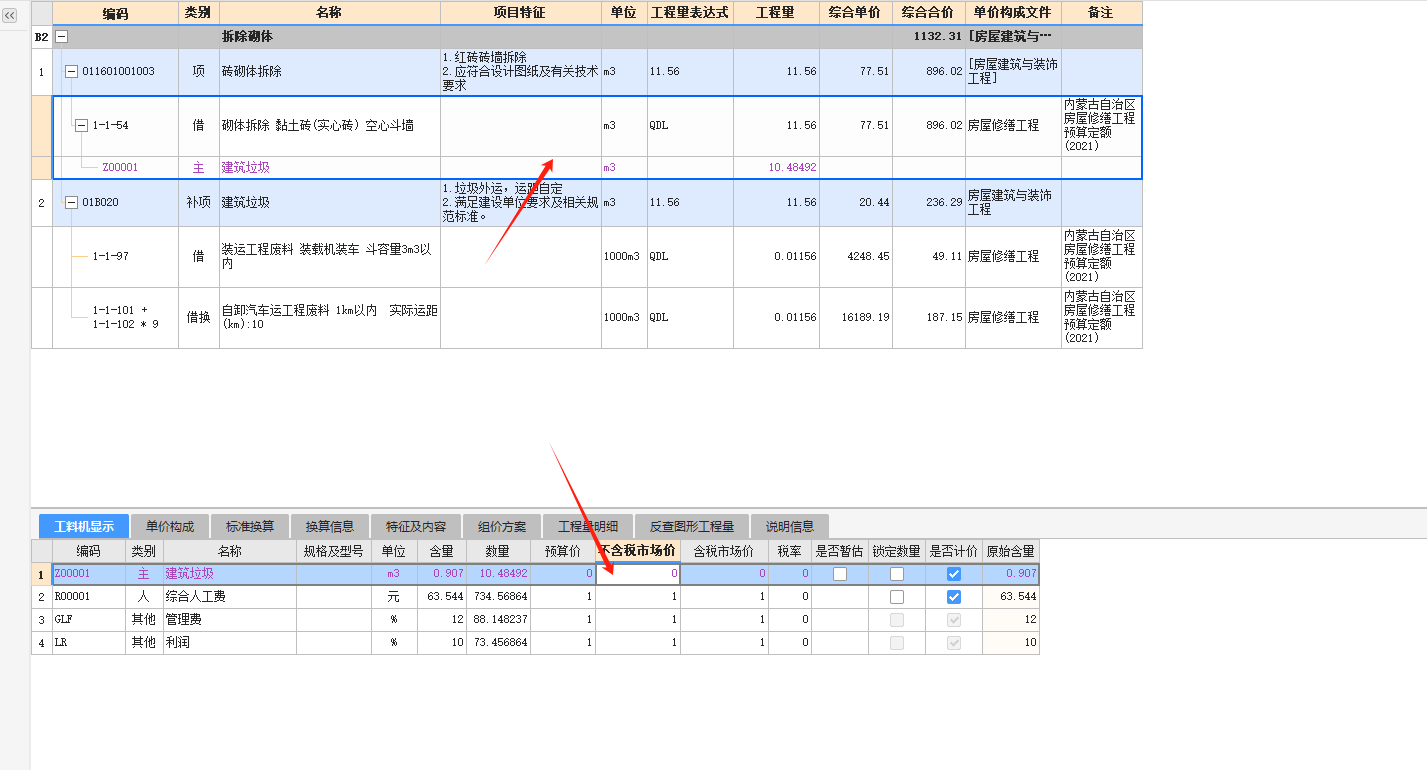Viewport: 1427px width, 770px height.
Task: Select 红砖砖墙拆除 feature description cell
Action: (x=520, y=72)
